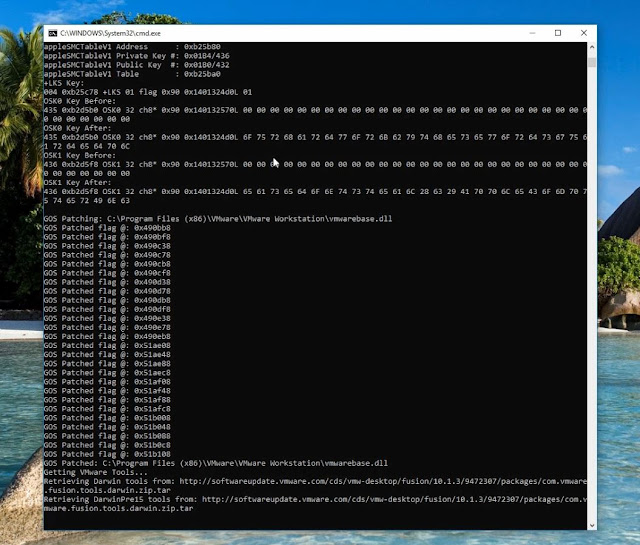Click the 'GOS Patched flag @: 0x490cf8' line
The width and height of the screenshot is (640, 545).
point(107,273)
